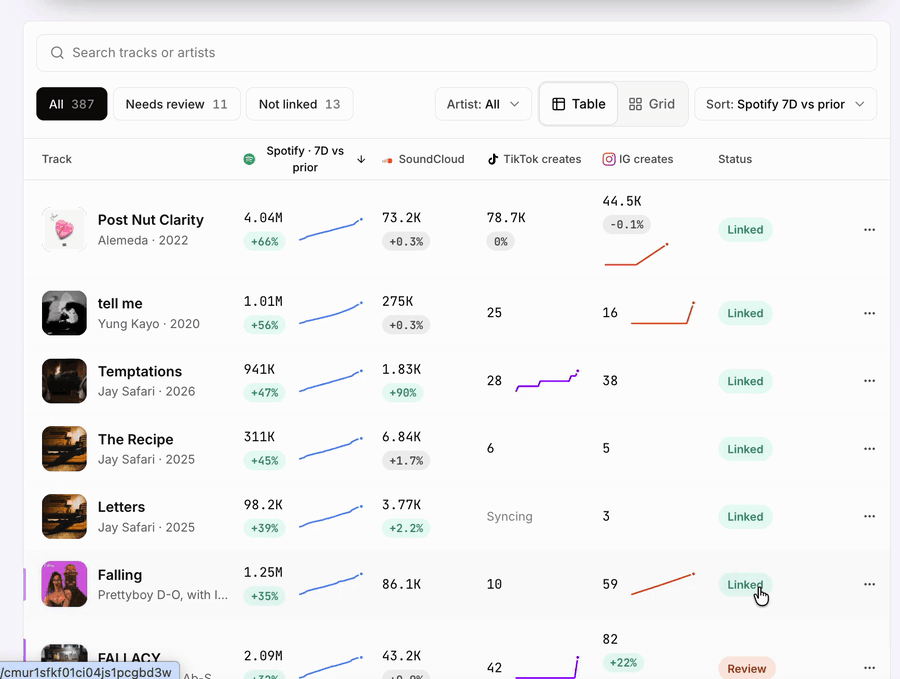
Task: Select the Not linked filter tab
Action: click(x=300, y=104)
